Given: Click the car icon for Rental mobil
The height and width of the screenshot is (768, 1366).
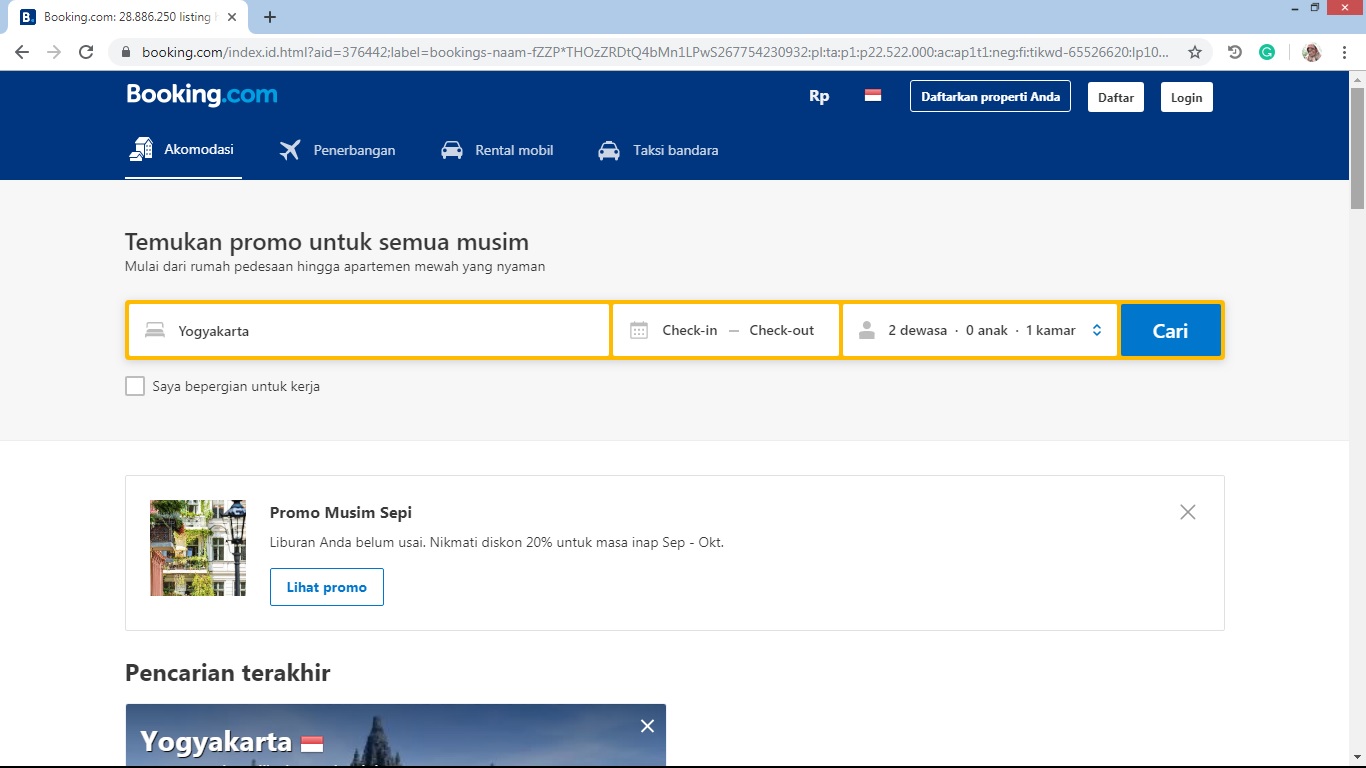Looking at the screenshot, I should pyautogui.click(x=452, y=150).
